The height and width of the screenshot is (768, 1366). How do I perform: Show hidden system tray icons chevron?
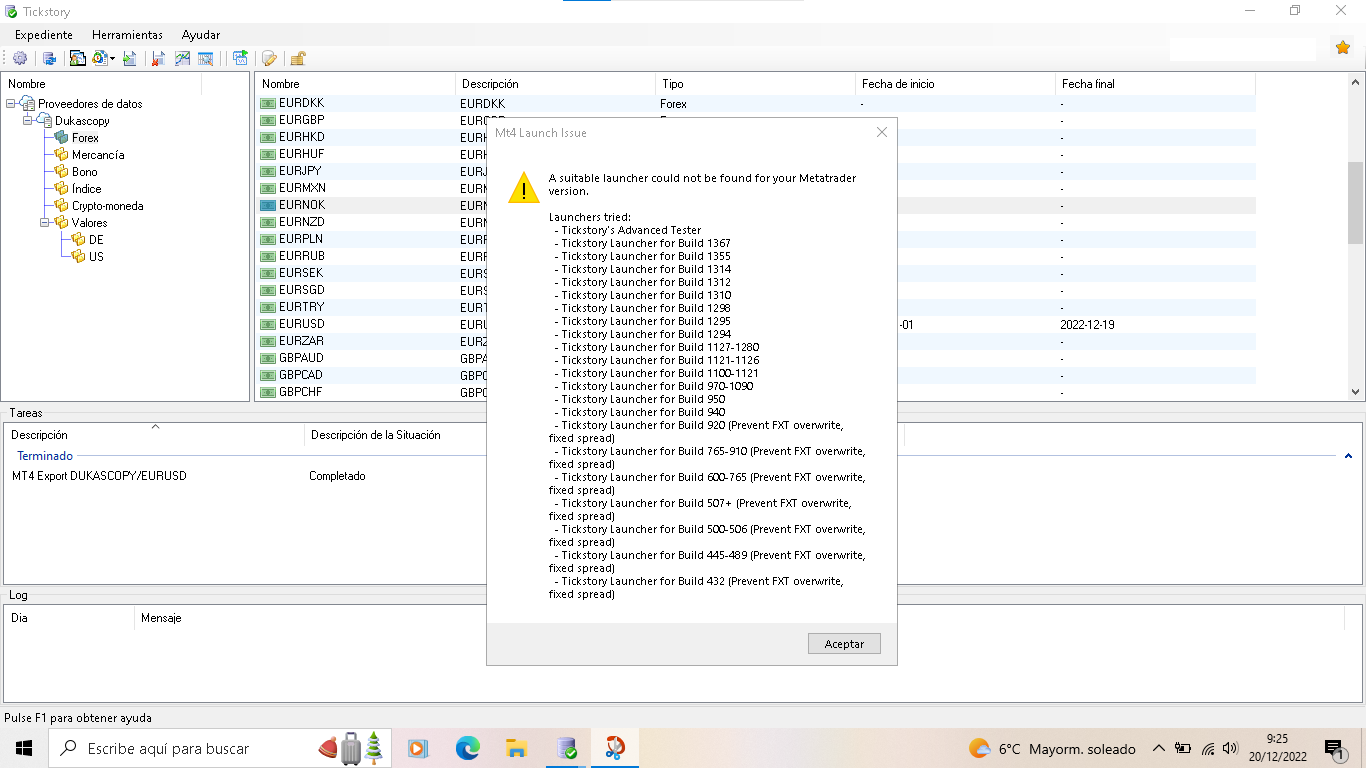tap(1158, 748)
